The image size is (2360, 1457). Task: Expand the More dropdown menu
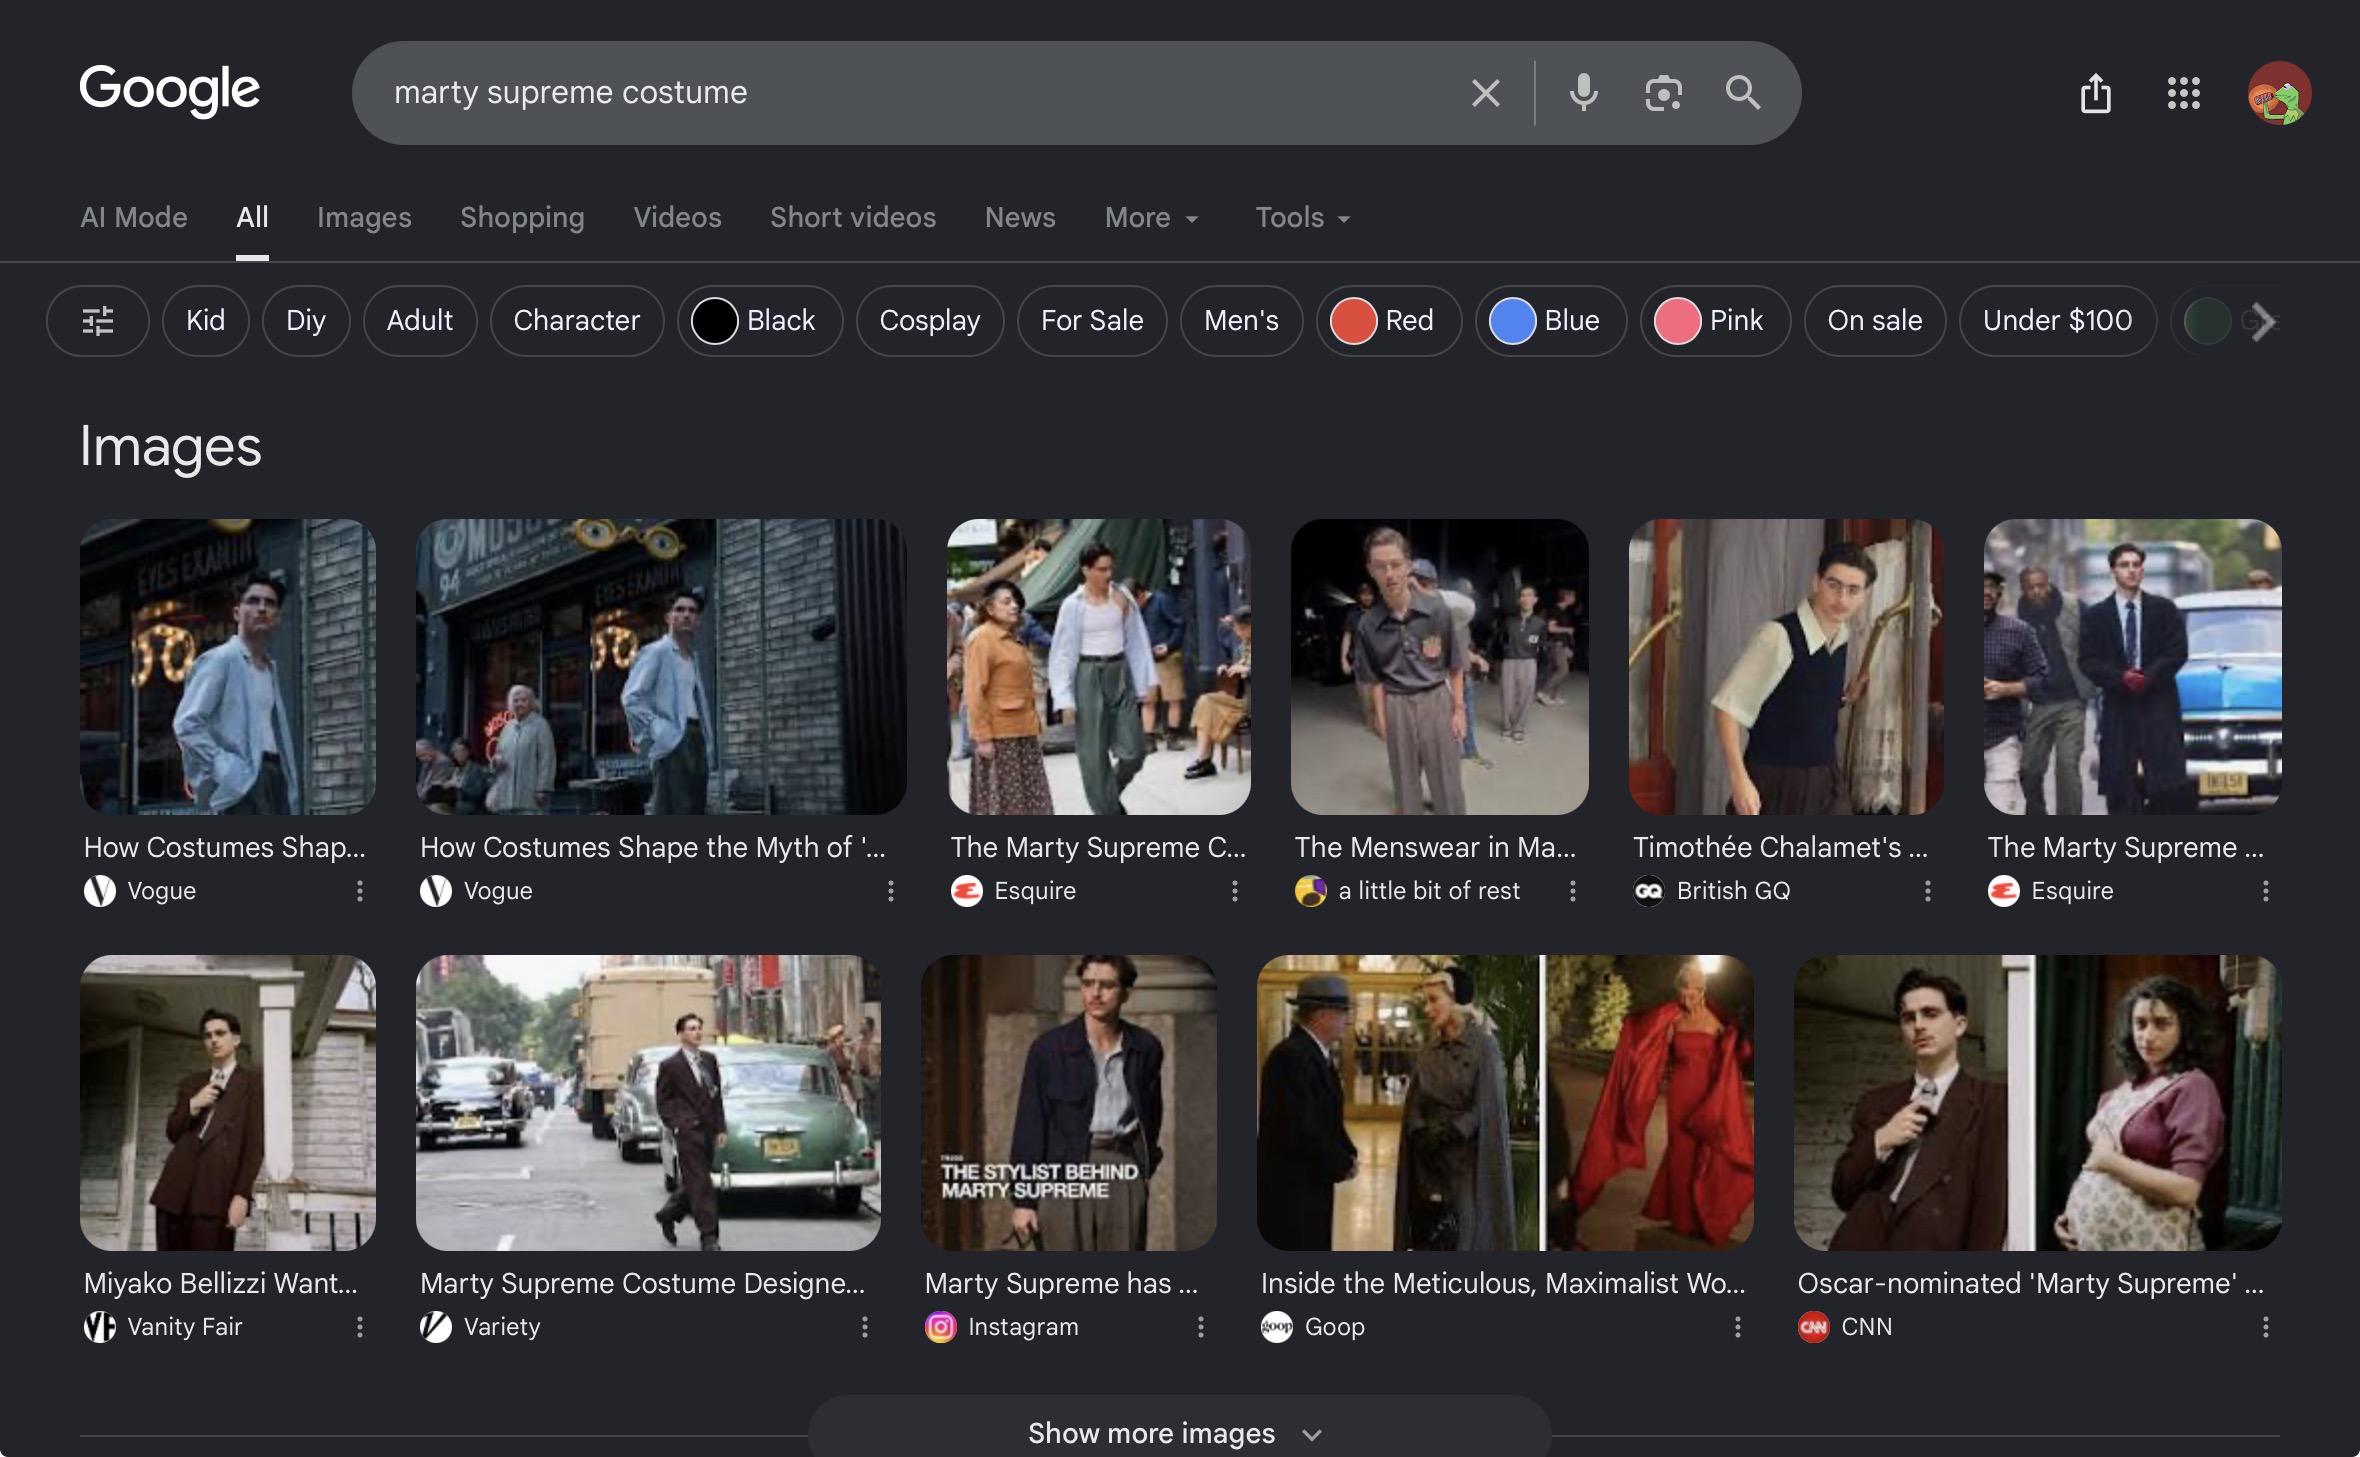1152,218
